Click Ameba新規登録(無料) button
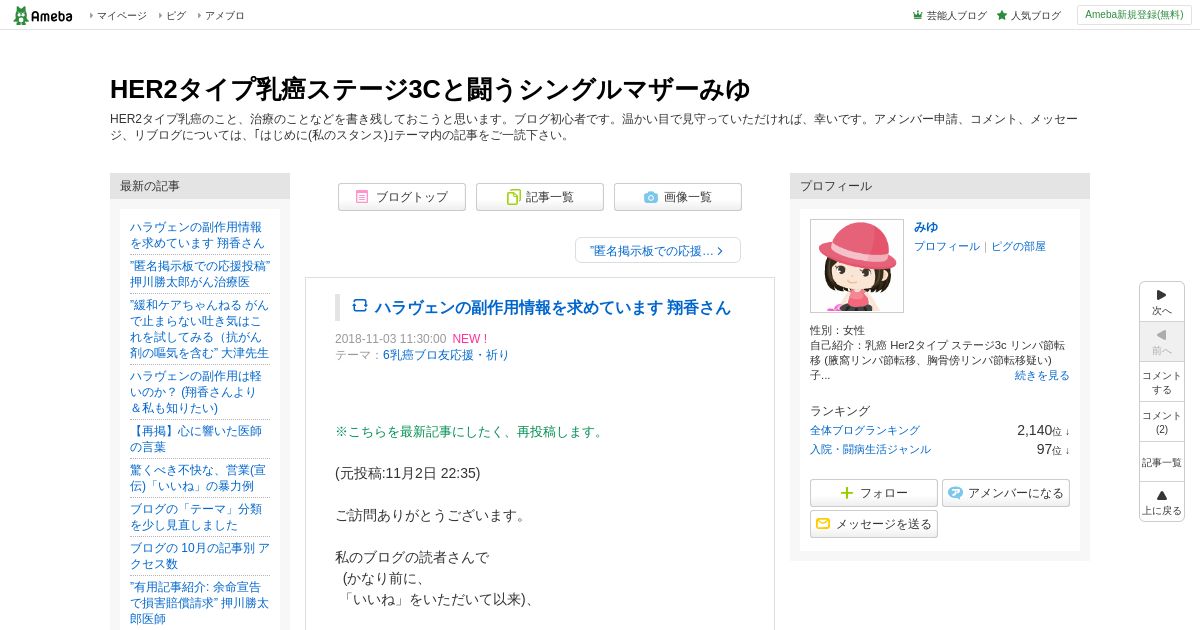Screen dimensions: 1200x630 [1134, 15]
